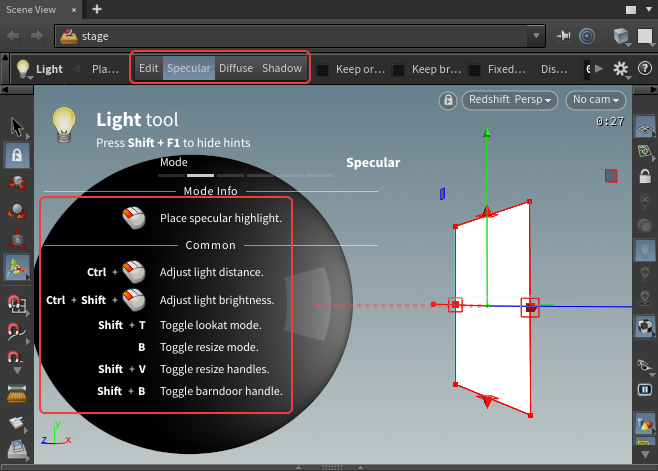Enable the Keep or... checkbox
Viewport: 658px width, 471px height.
coord(322,70)
